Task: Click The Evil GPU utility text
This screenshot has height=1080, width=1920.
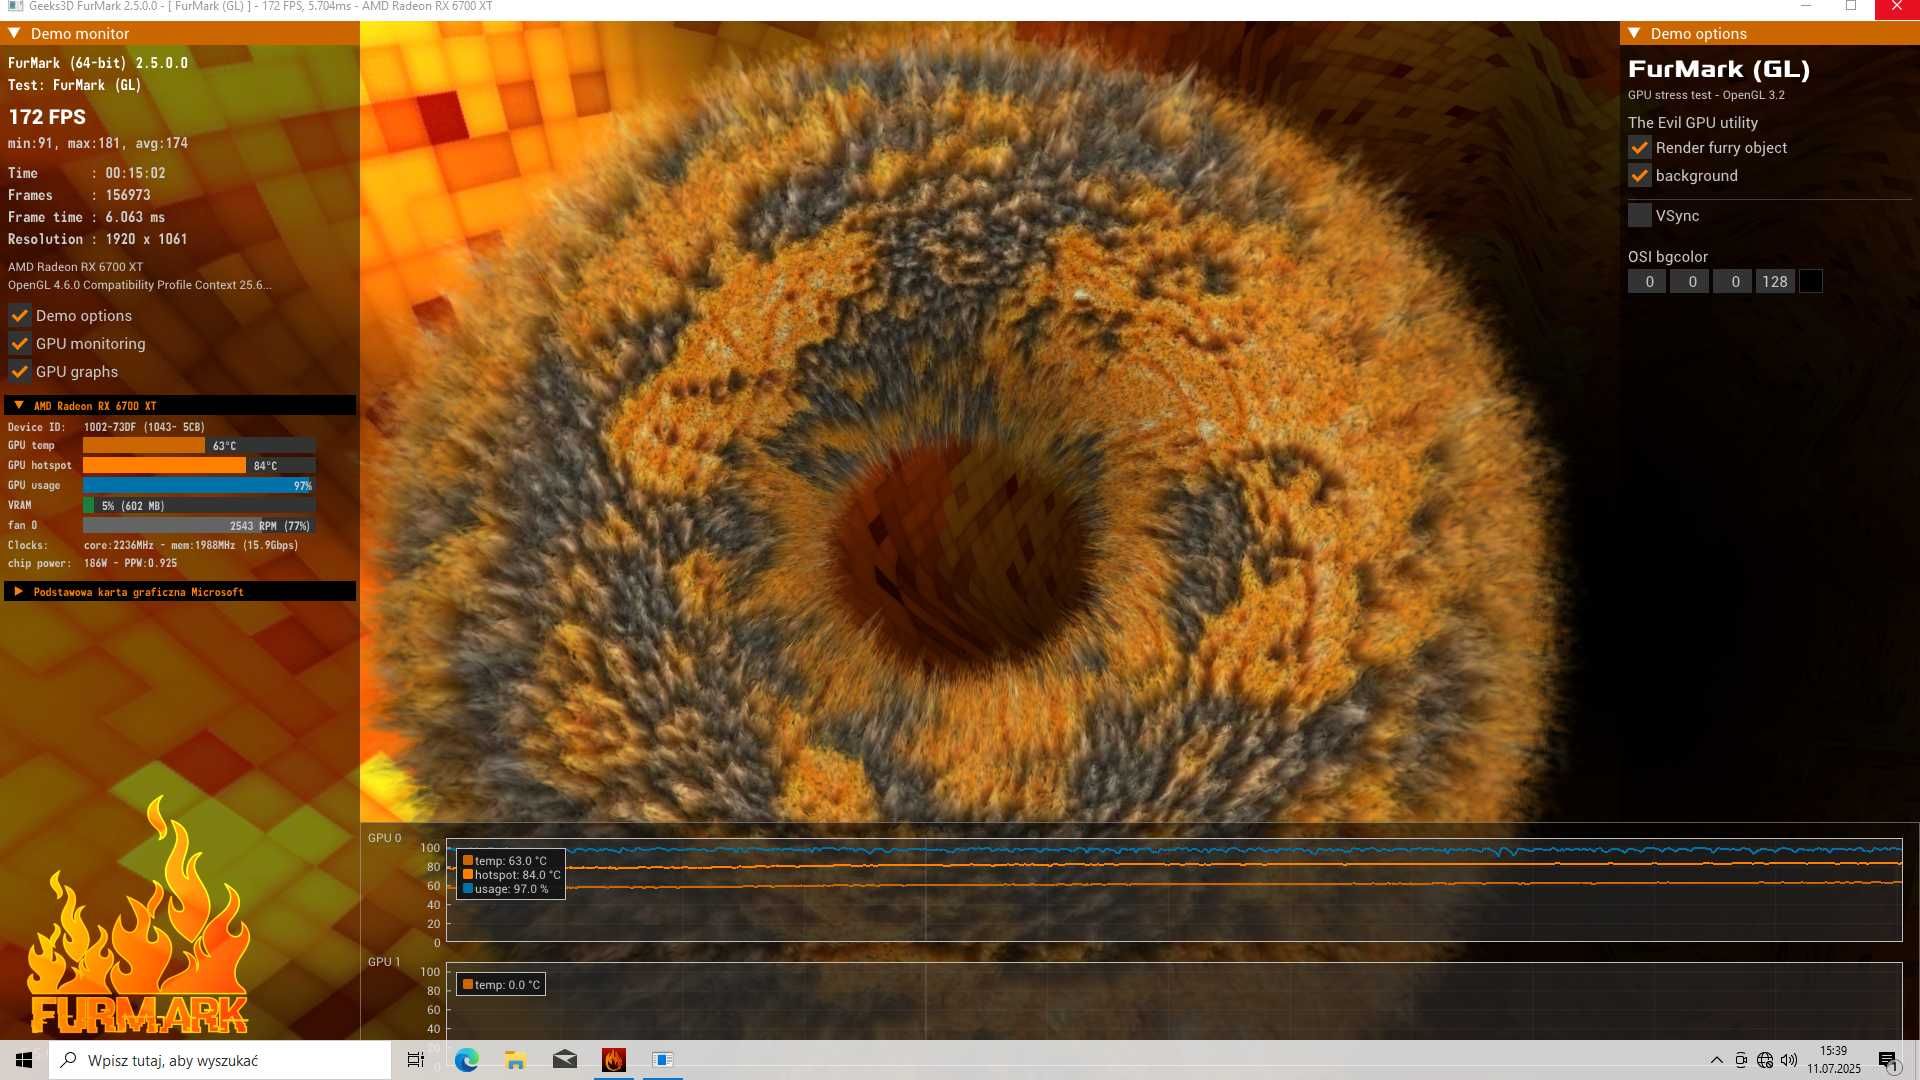Action: point(1693,122)
